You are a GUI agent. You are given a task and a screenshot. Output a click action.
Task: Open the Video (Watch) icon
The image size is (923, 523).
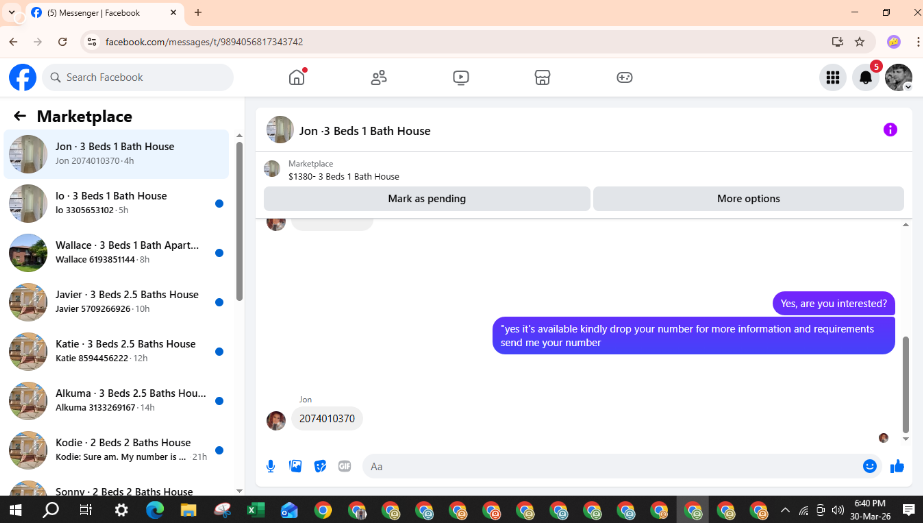pos(461,77)
